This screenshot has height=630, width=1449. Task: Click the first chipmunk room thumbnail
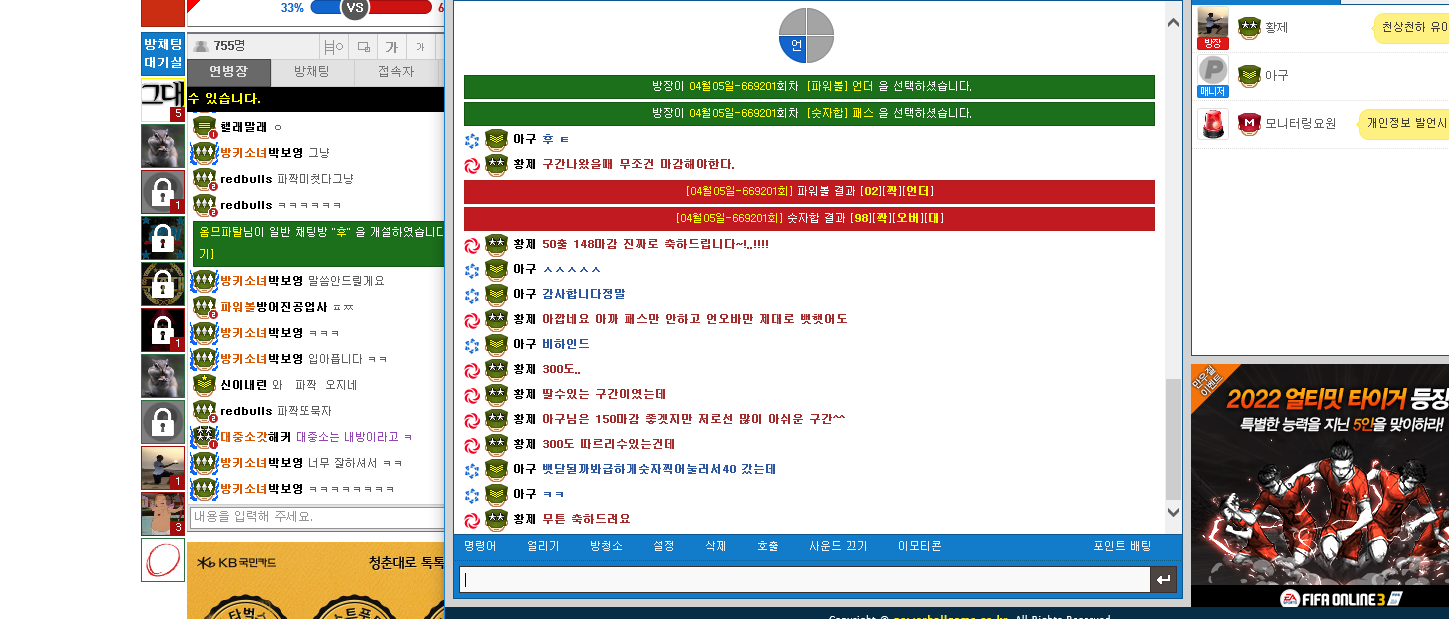point(163,146)
